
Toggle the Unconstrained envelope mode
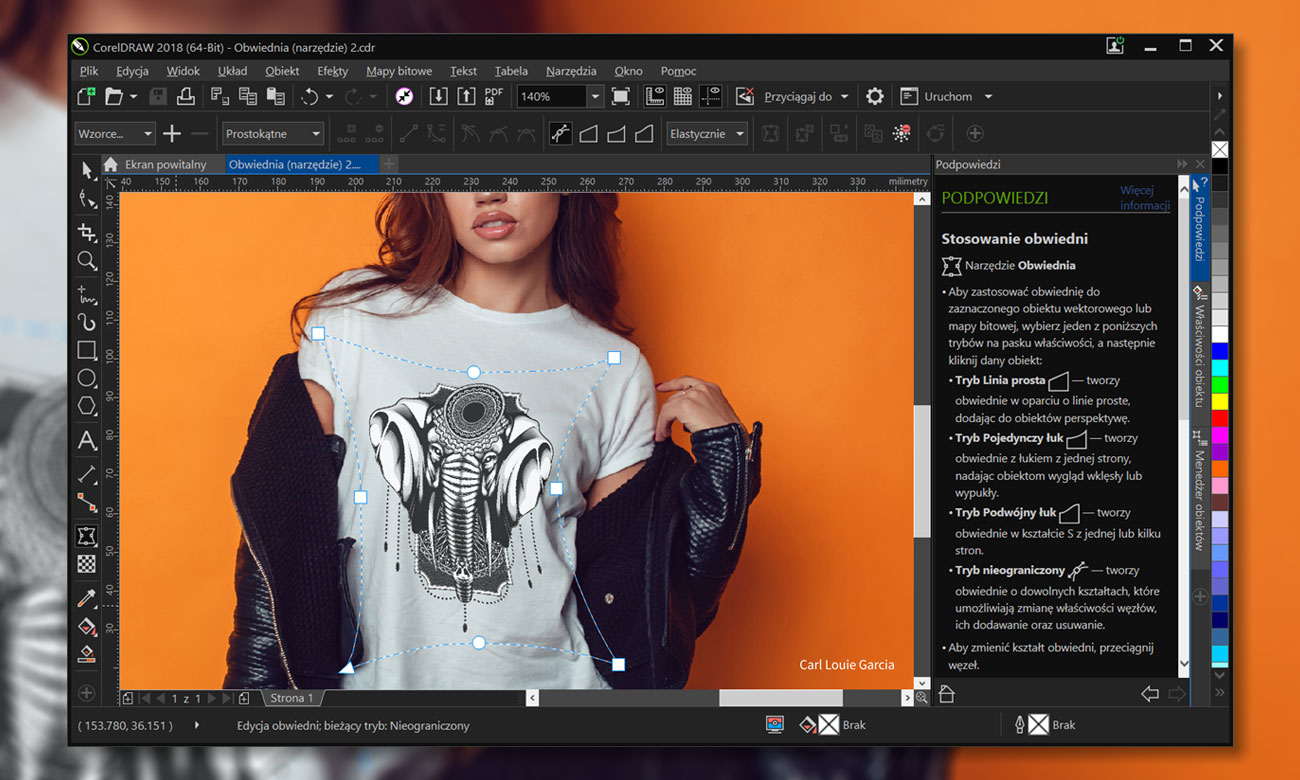(560, 133)
